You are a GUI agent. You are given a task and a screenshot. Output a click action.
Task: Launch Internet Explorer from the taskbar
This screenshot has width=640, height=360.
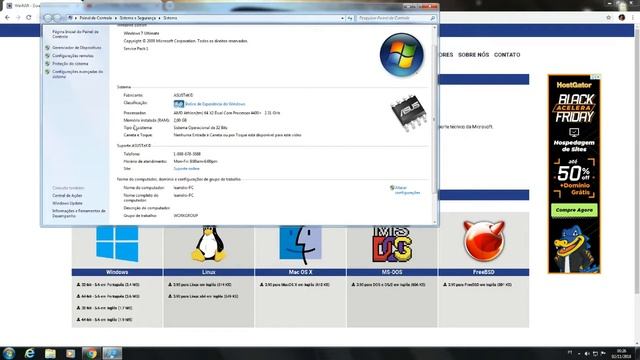pos(29,353)
